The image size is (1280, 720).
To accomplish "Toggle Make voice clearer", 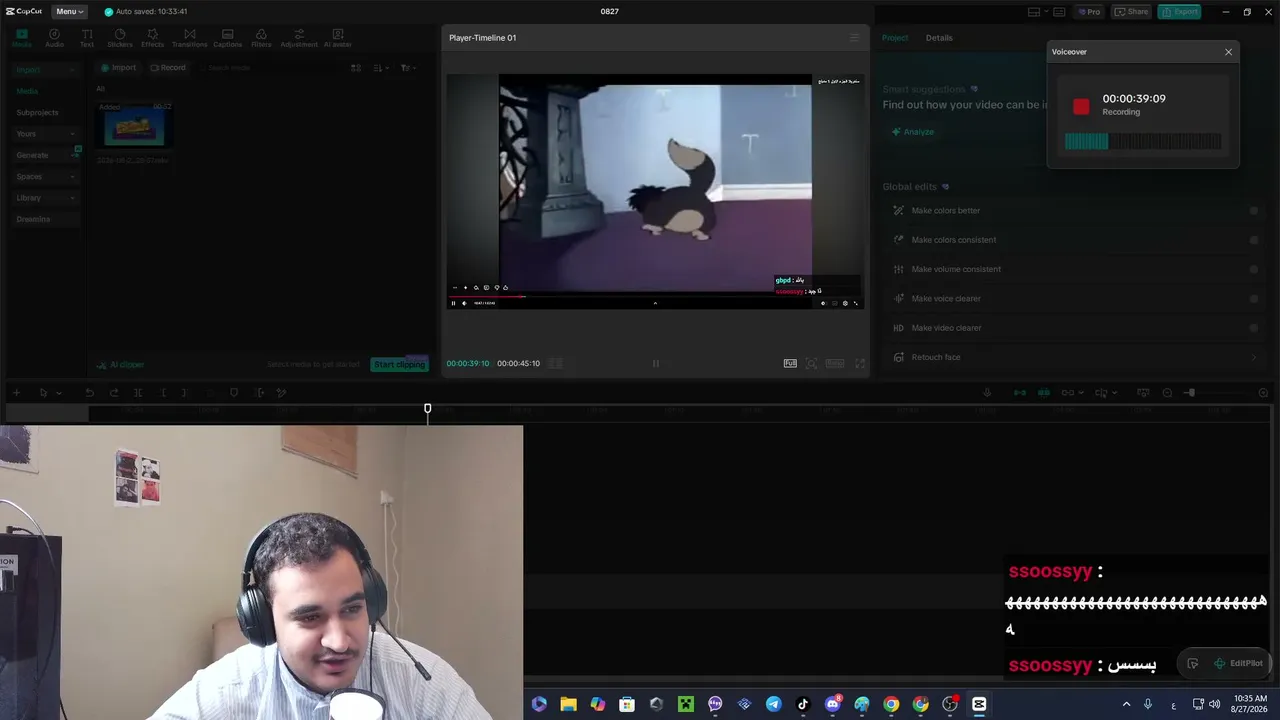I will coord(1253,299).
